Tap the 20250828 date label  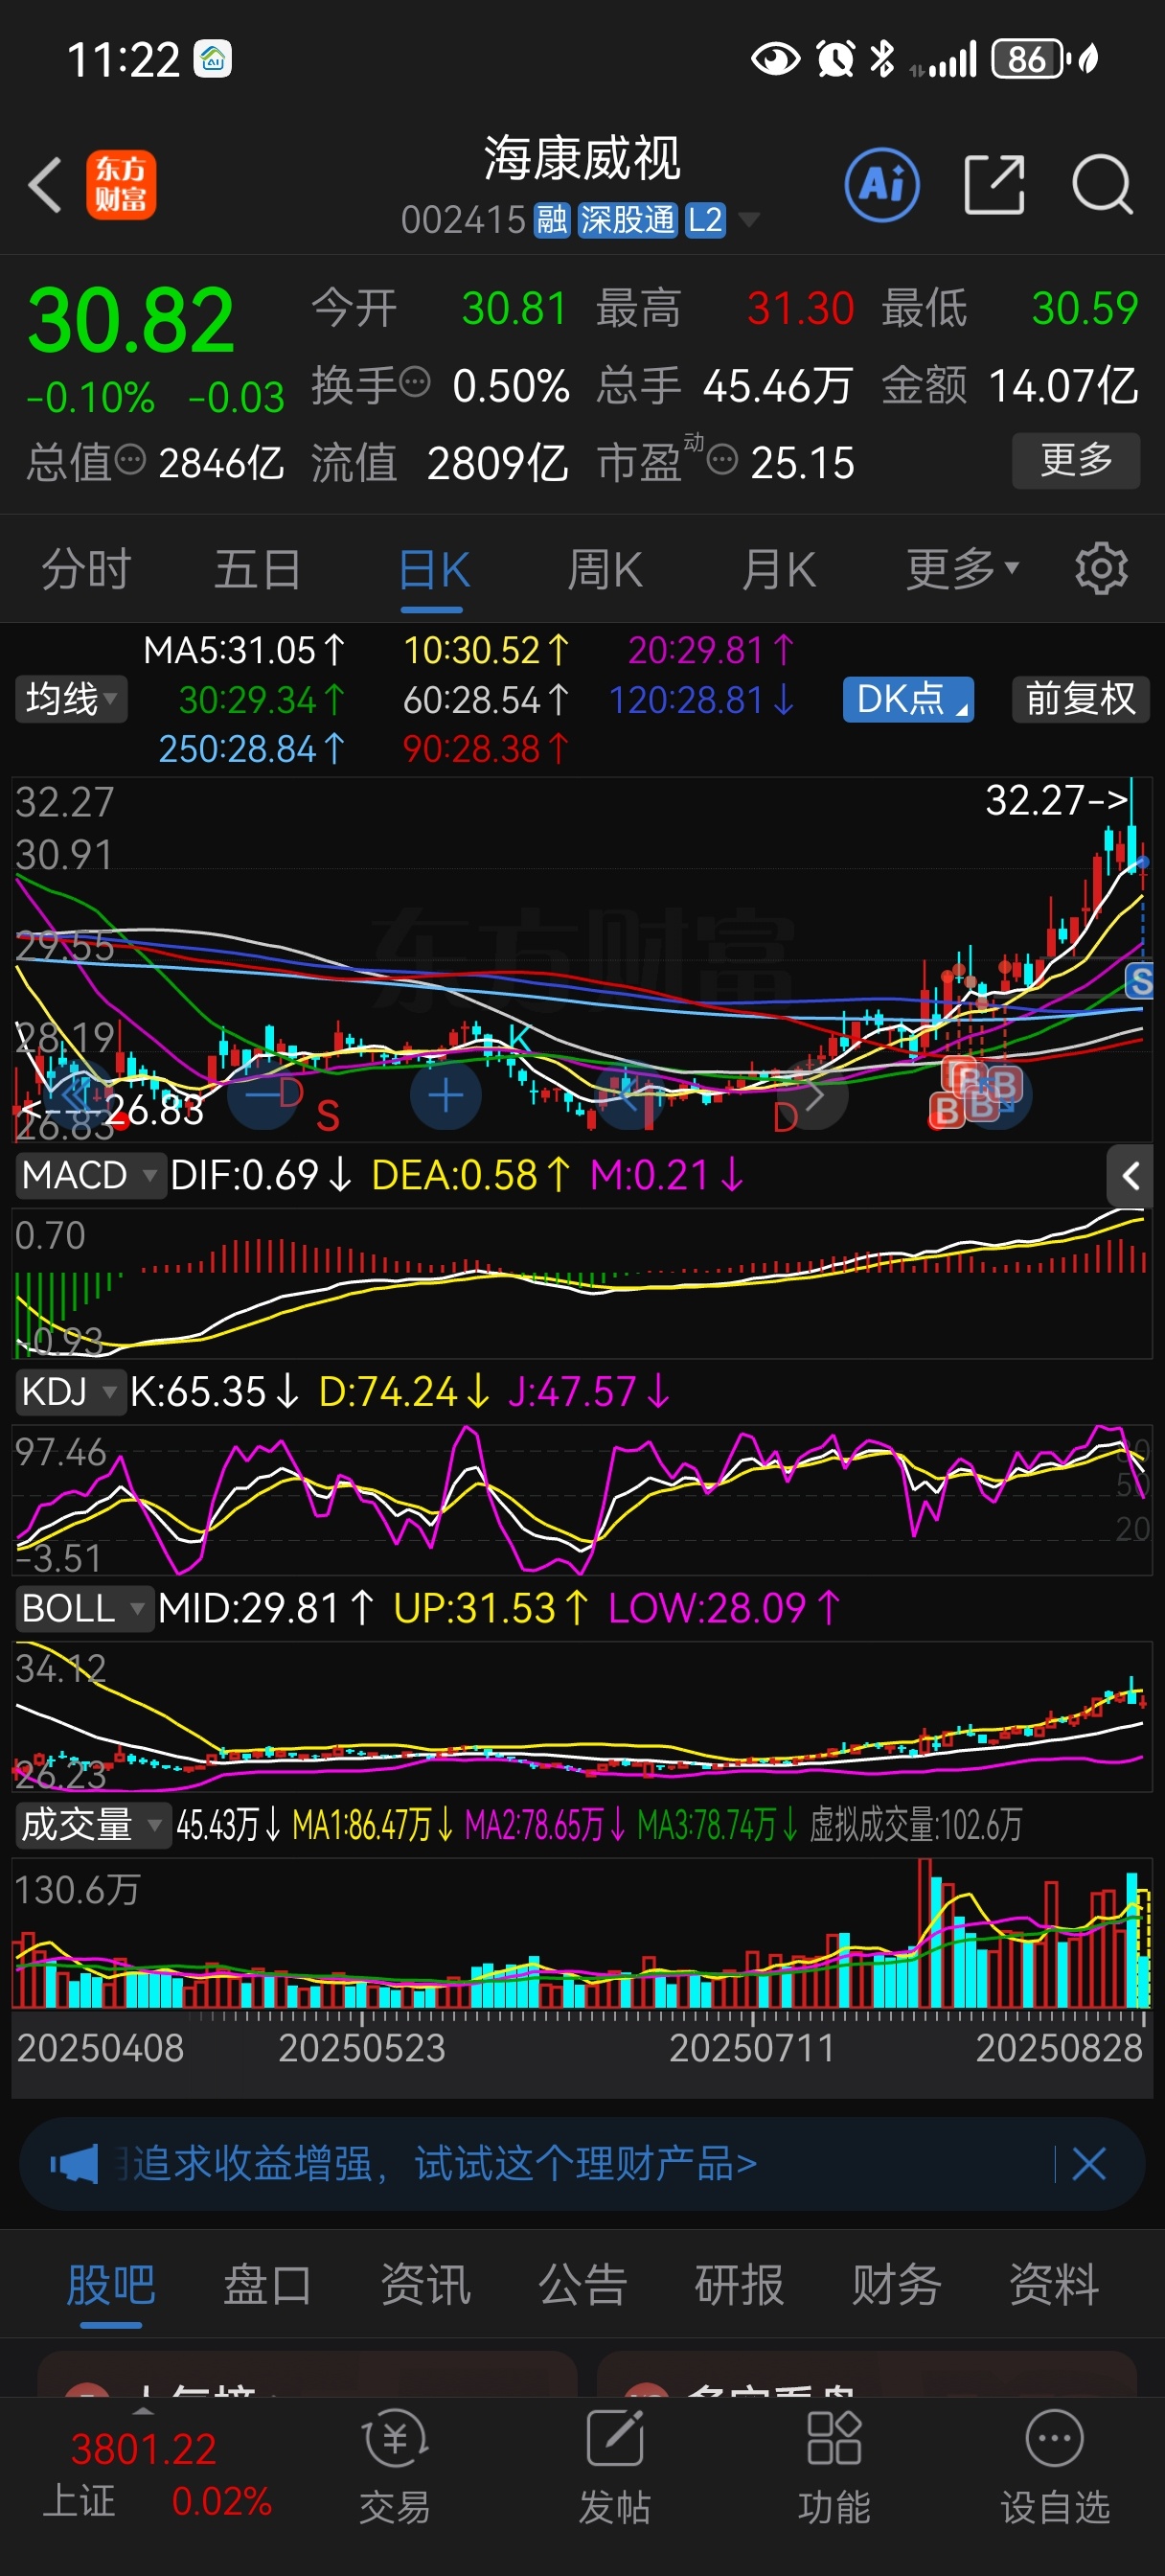click(x=1059, y=2049)
